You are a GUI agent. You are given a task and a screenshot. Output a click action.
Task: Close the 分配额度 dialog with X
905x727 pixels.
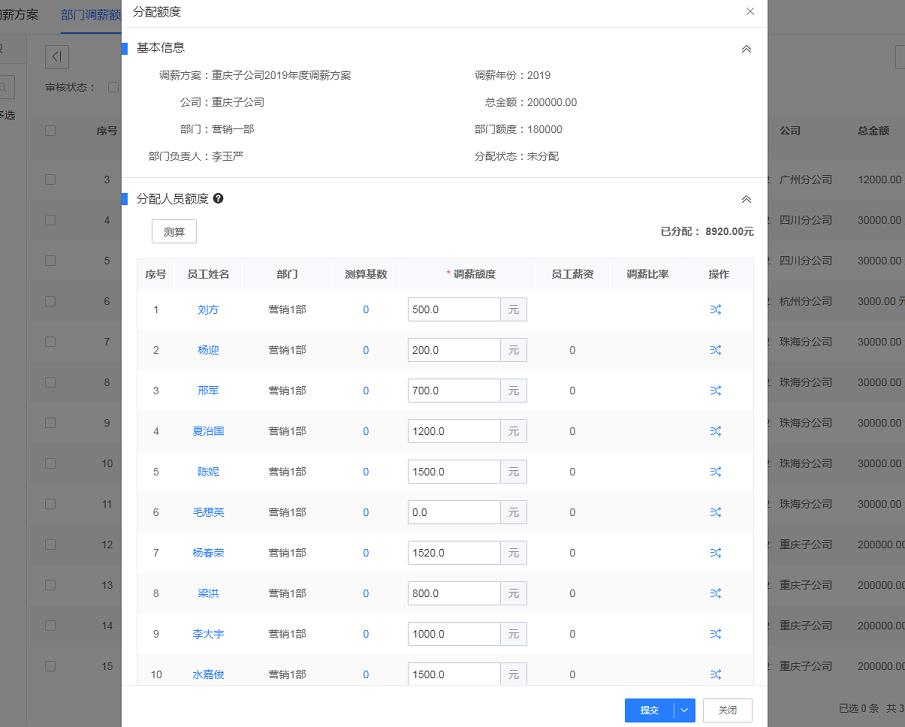(750, 12)
